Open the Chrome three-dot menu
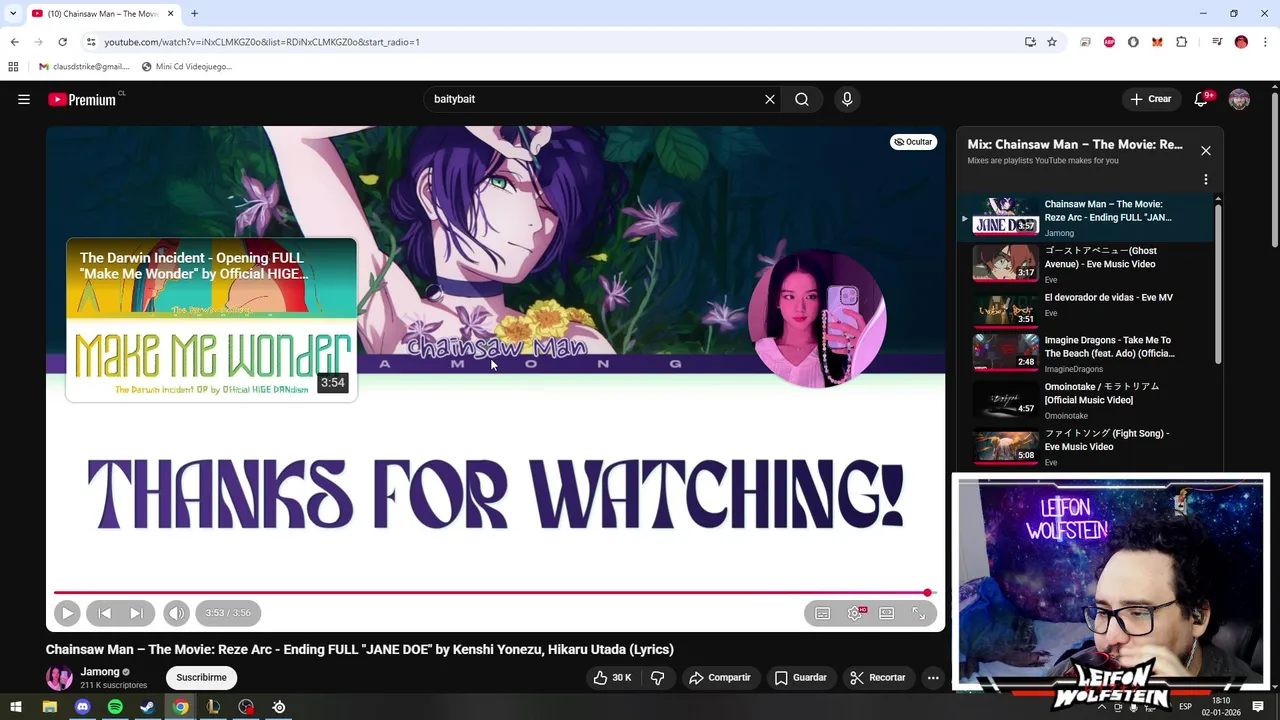The width and height of the screenshot is (1280, 720). point(1265,42)
